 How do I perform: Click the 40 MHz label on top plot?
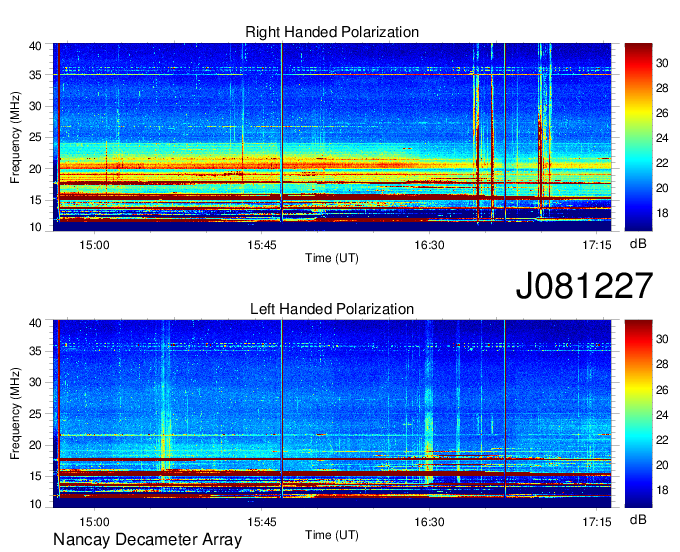pos(35,46)
